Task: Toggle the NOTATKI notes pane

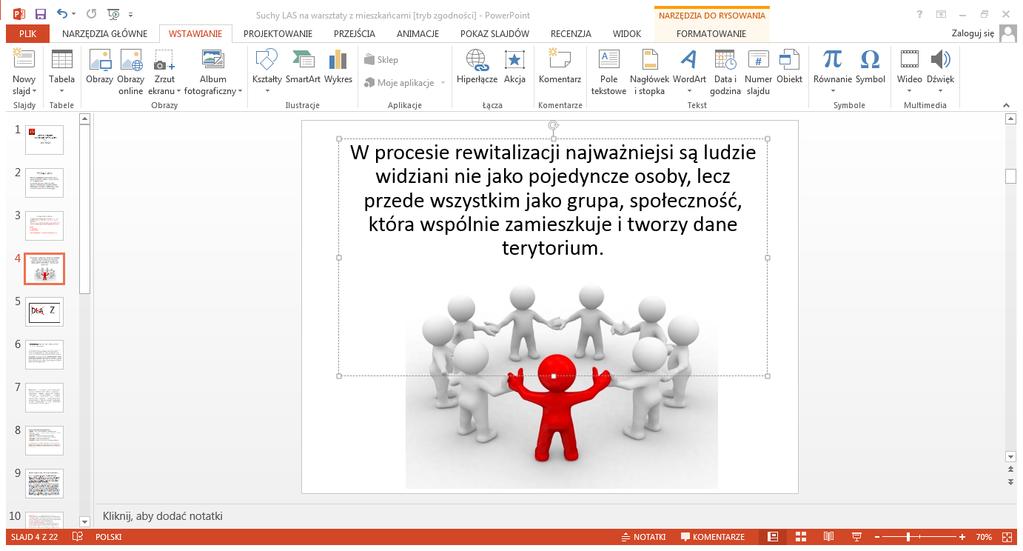Action: pyautogui.click(x=643, y=537)
